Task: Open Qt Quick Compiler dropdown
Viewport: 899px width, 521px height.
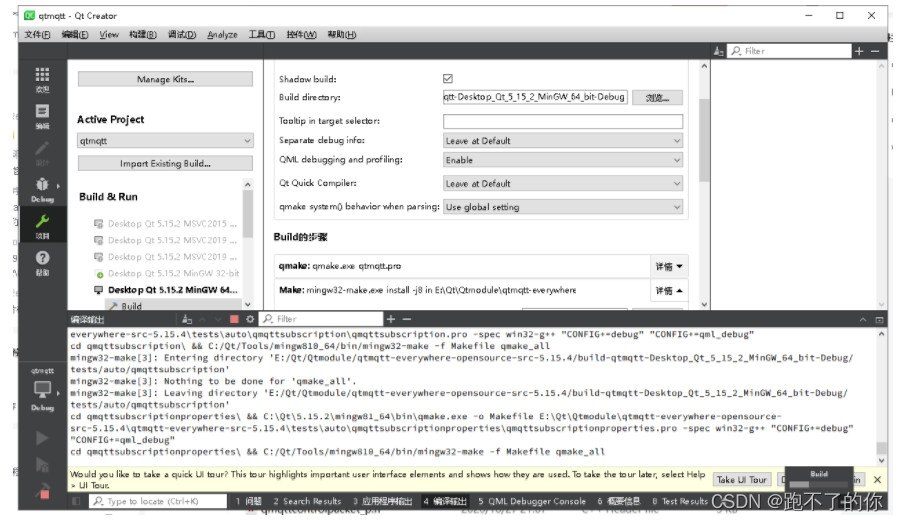Action: [x=563, y=183]
